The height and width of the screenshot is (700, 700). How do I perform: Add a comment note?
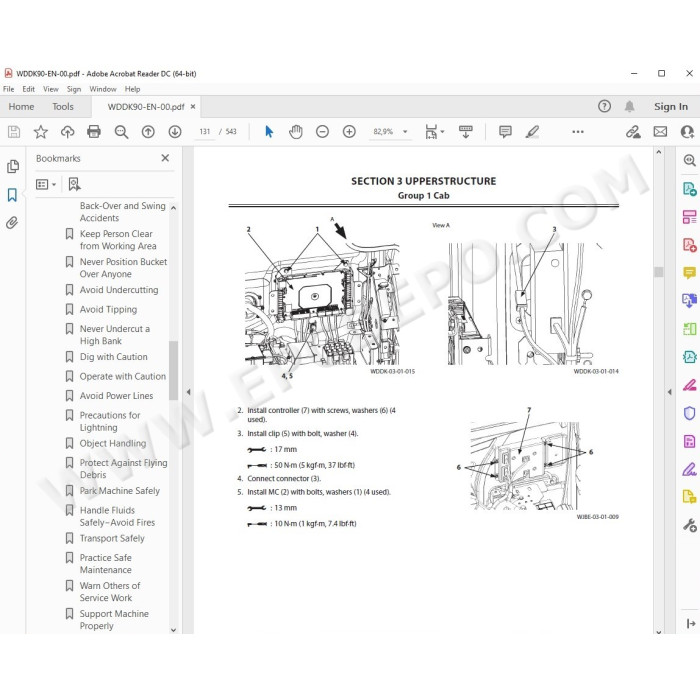505,132
